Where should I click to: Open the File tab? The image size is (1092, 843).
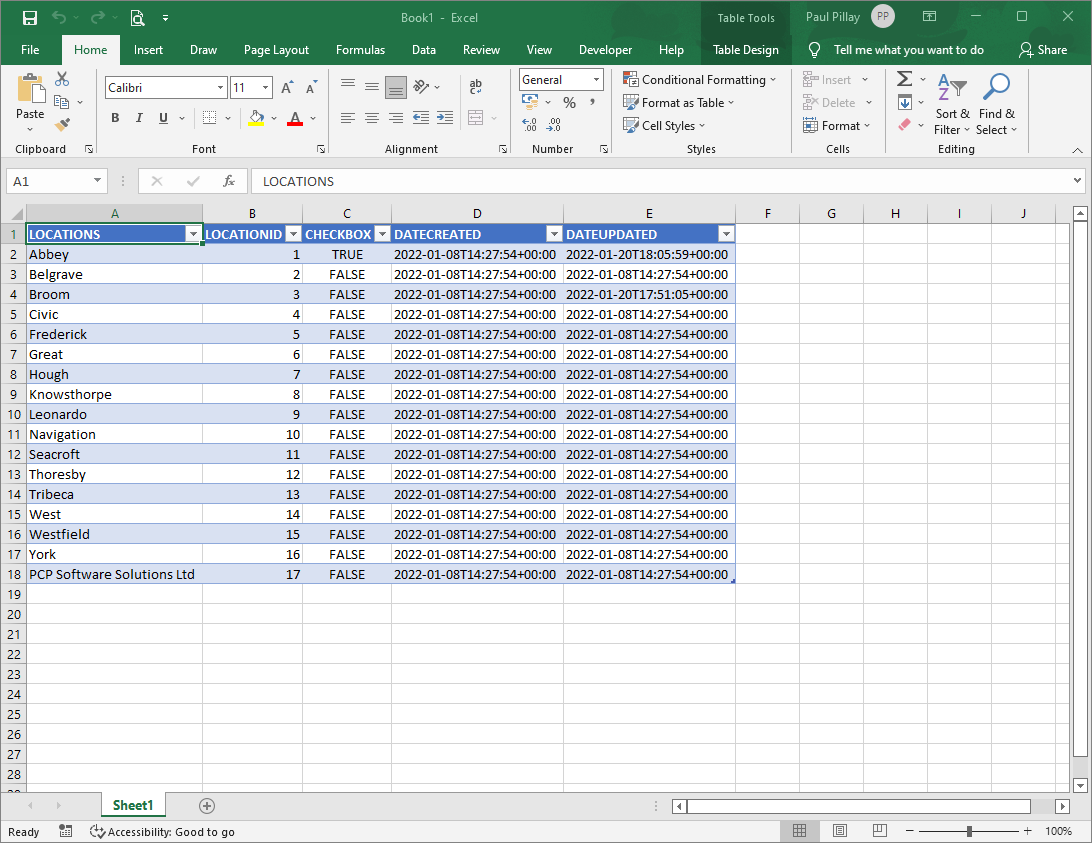coord(30,50)
